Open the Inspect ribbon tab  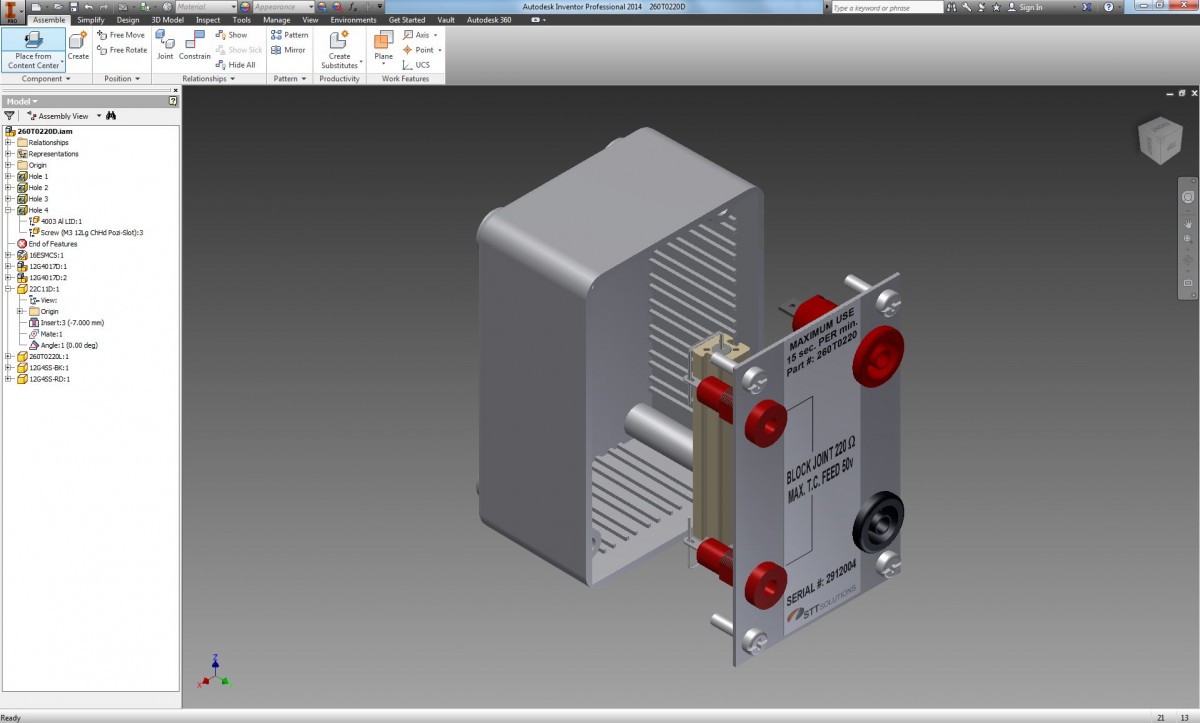click(x=206, y=19)
